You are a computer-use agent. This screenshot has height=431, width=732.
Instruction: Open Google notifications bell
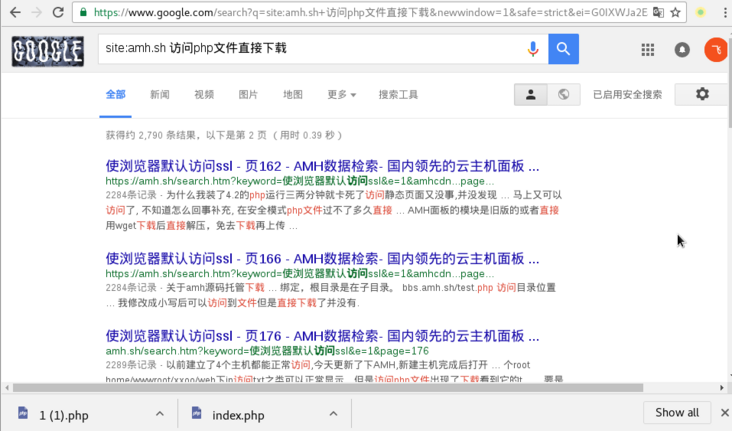[x=682, y=49]
